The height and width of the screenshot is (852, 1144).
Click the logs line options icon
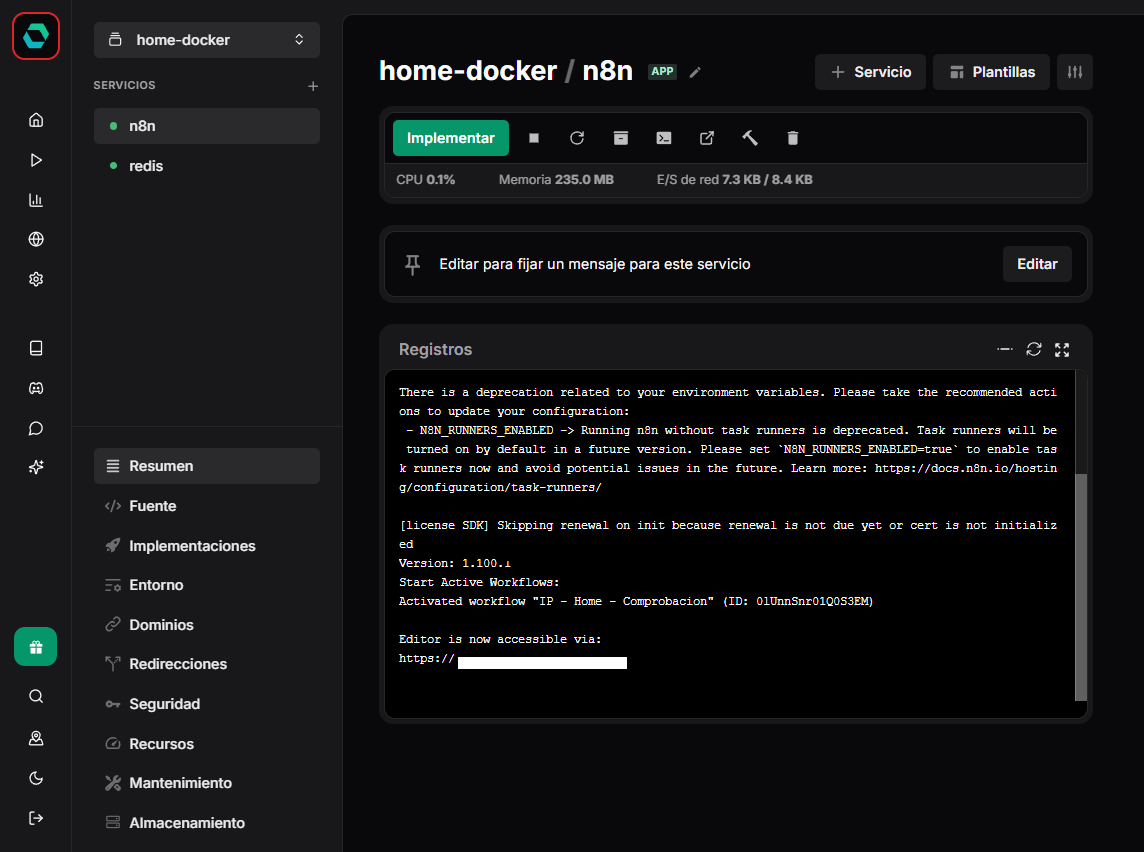[x=1005, y=349]
